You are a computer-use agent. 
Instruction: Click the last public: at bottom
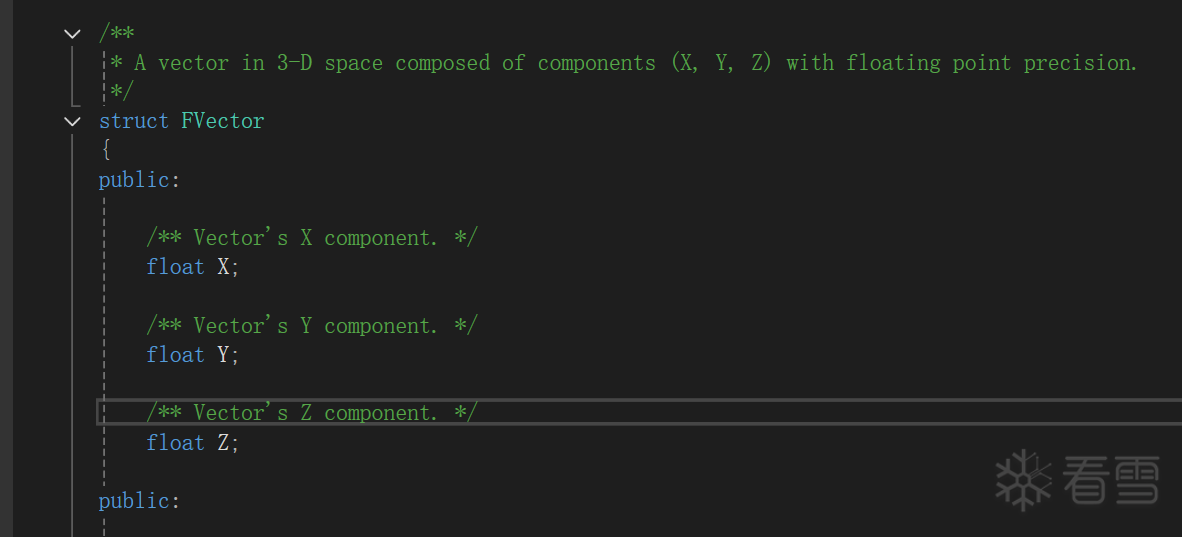click(139, 501)
